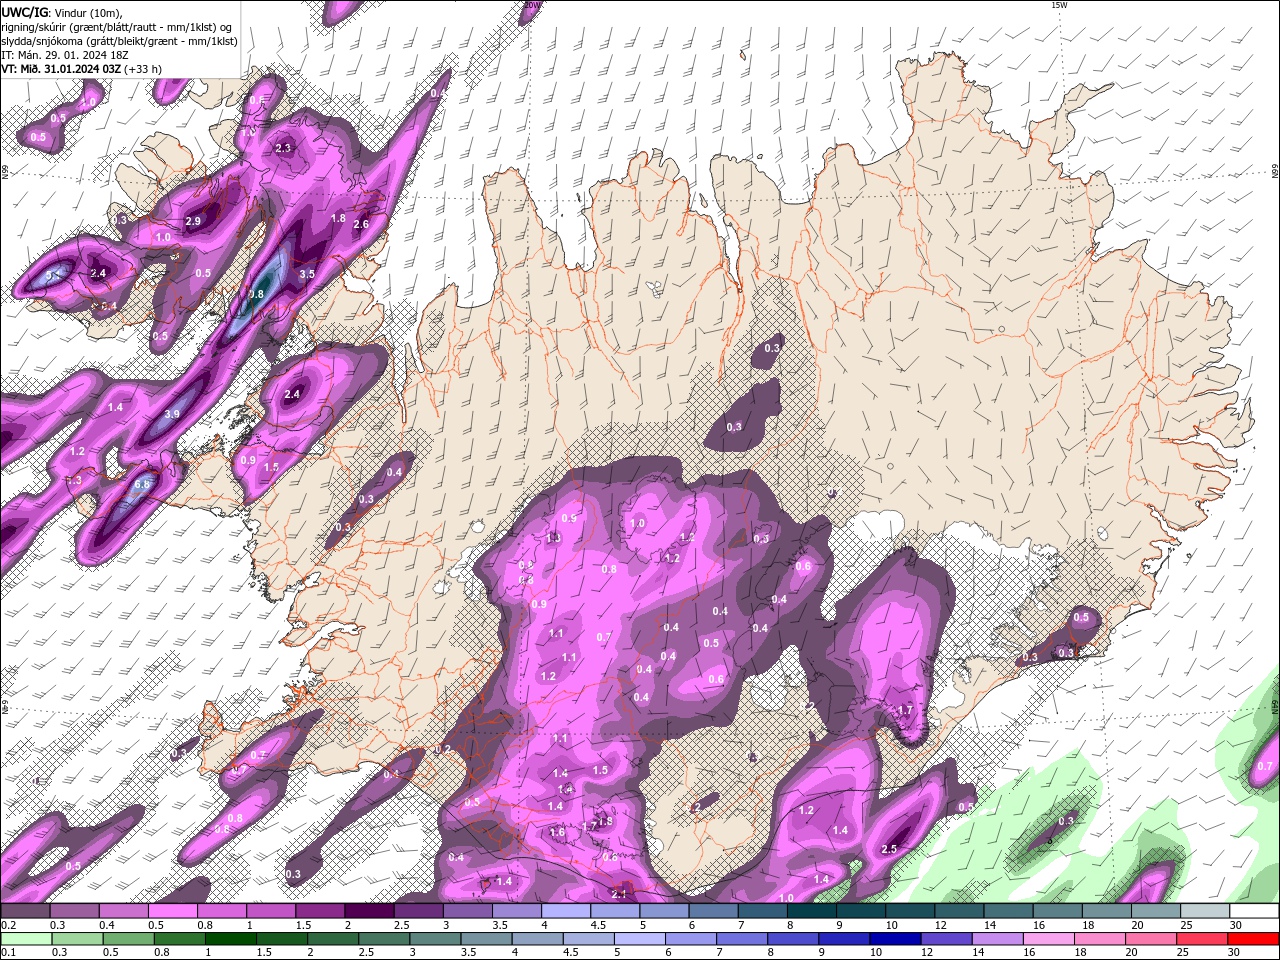Screen dimensions: 1280x960
Task: Click the 'UWC/IG: Vindur (10m)' title line
Action: tap(61, 12)
